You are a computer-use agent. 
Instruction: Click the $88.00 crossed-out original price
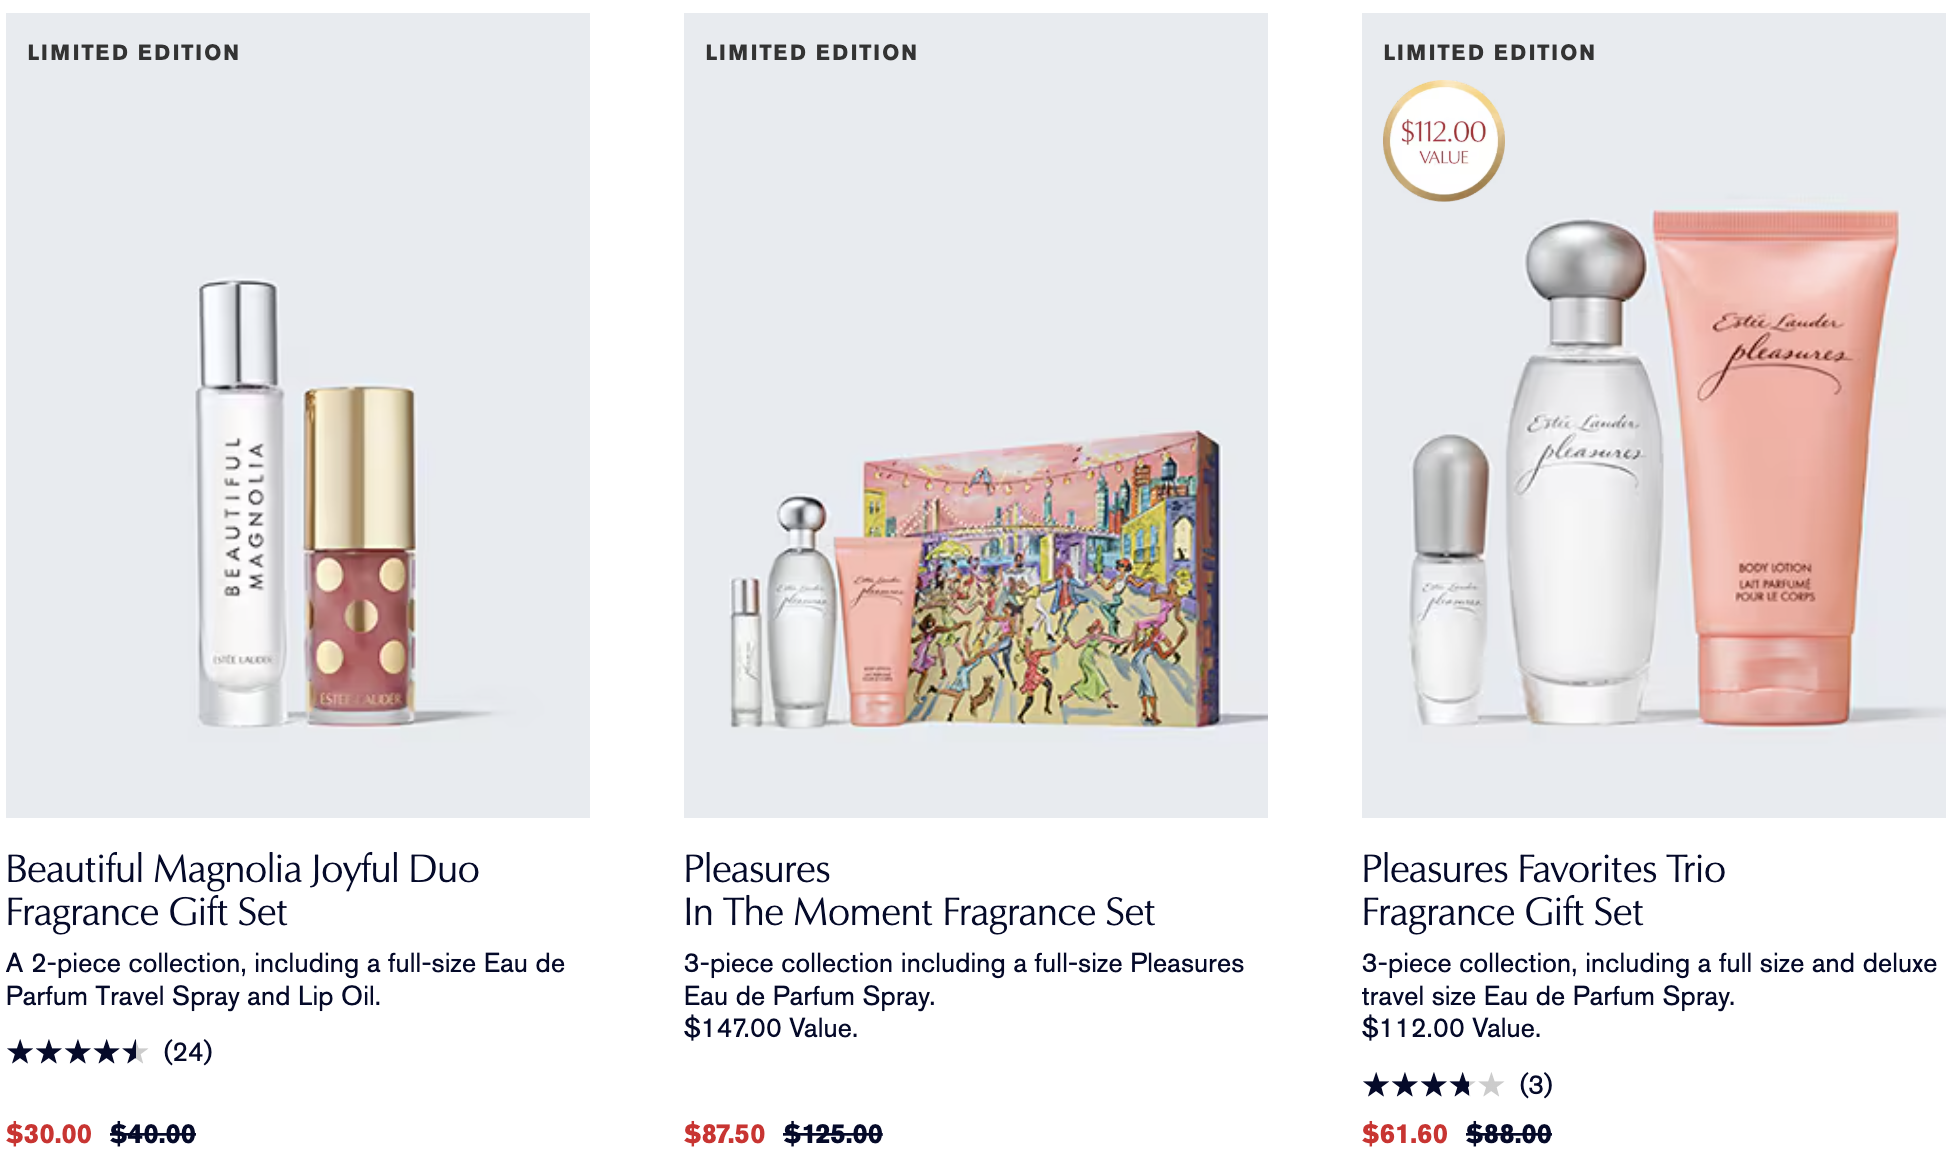(x=1508, y=1134)
